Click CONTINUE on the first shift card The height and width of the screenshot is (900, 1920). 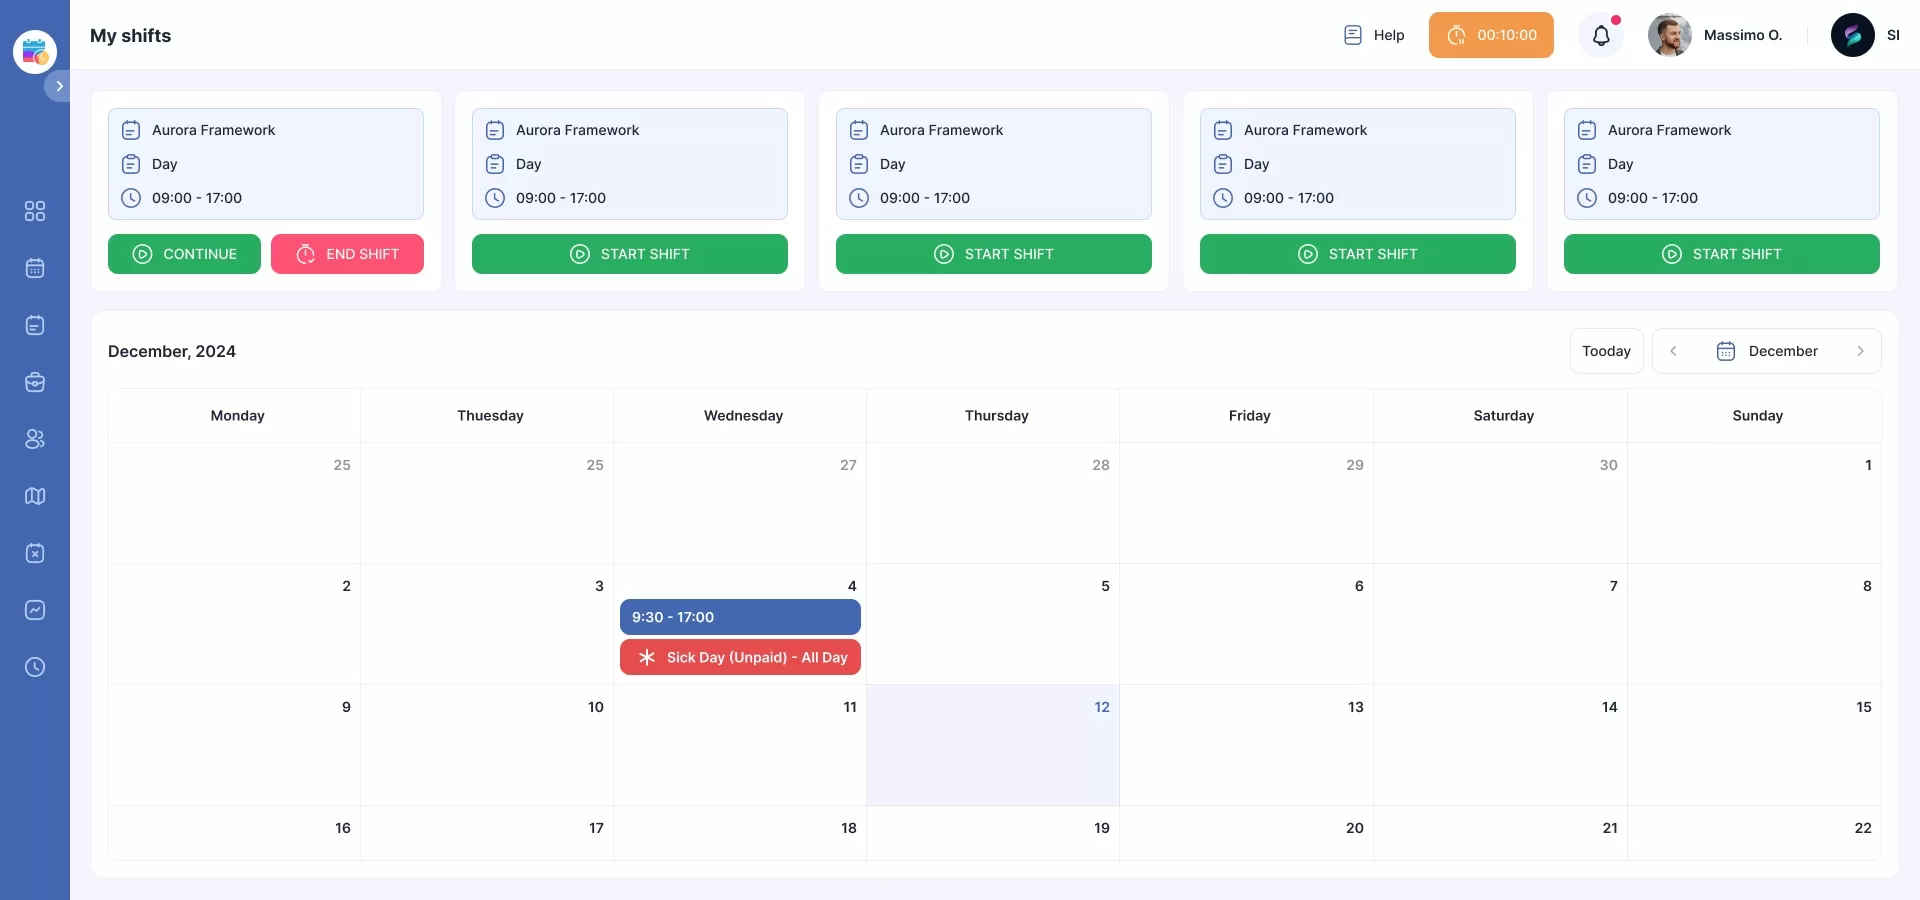184,254
